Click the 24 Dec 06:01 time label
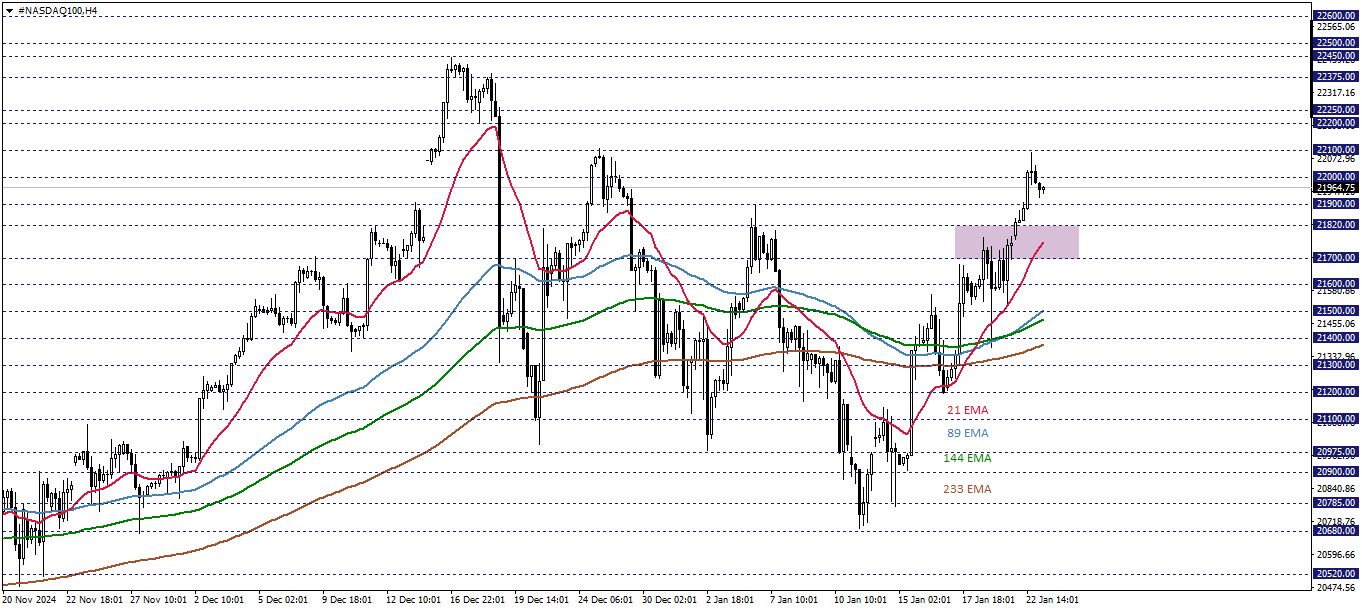Screen dimensions: 1362x611 605,600
